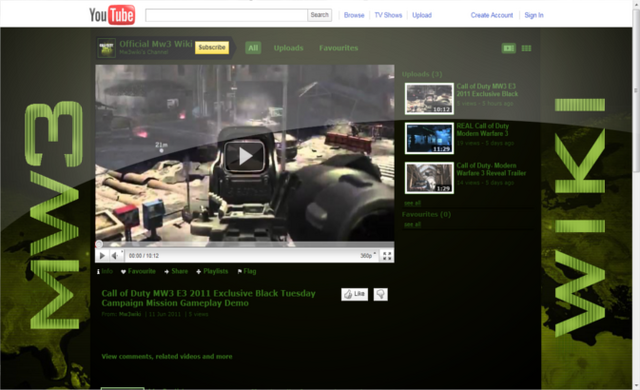Open the Browse link in the header
The image size is (640, 390).
[x=354, y=15]
